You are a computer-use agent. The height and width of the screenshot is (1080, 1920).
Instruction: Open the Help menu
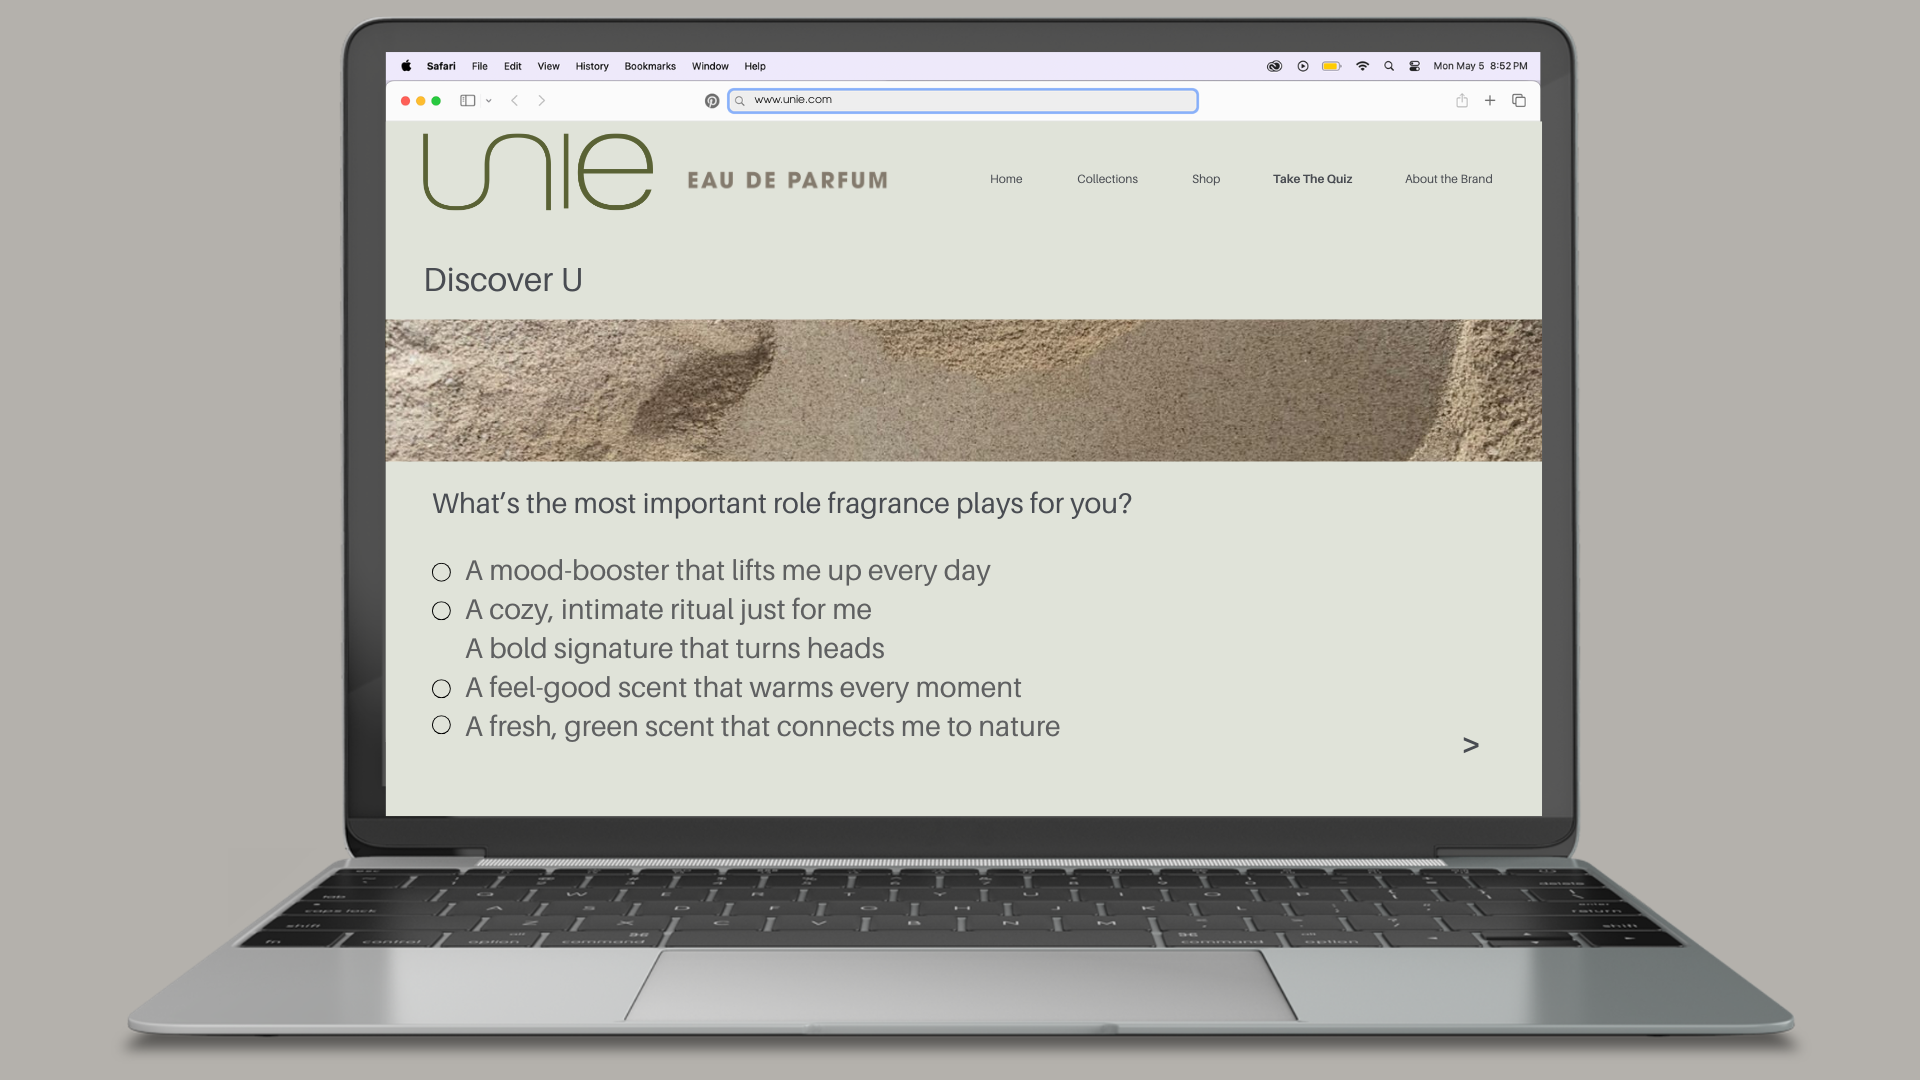[755, 66]
